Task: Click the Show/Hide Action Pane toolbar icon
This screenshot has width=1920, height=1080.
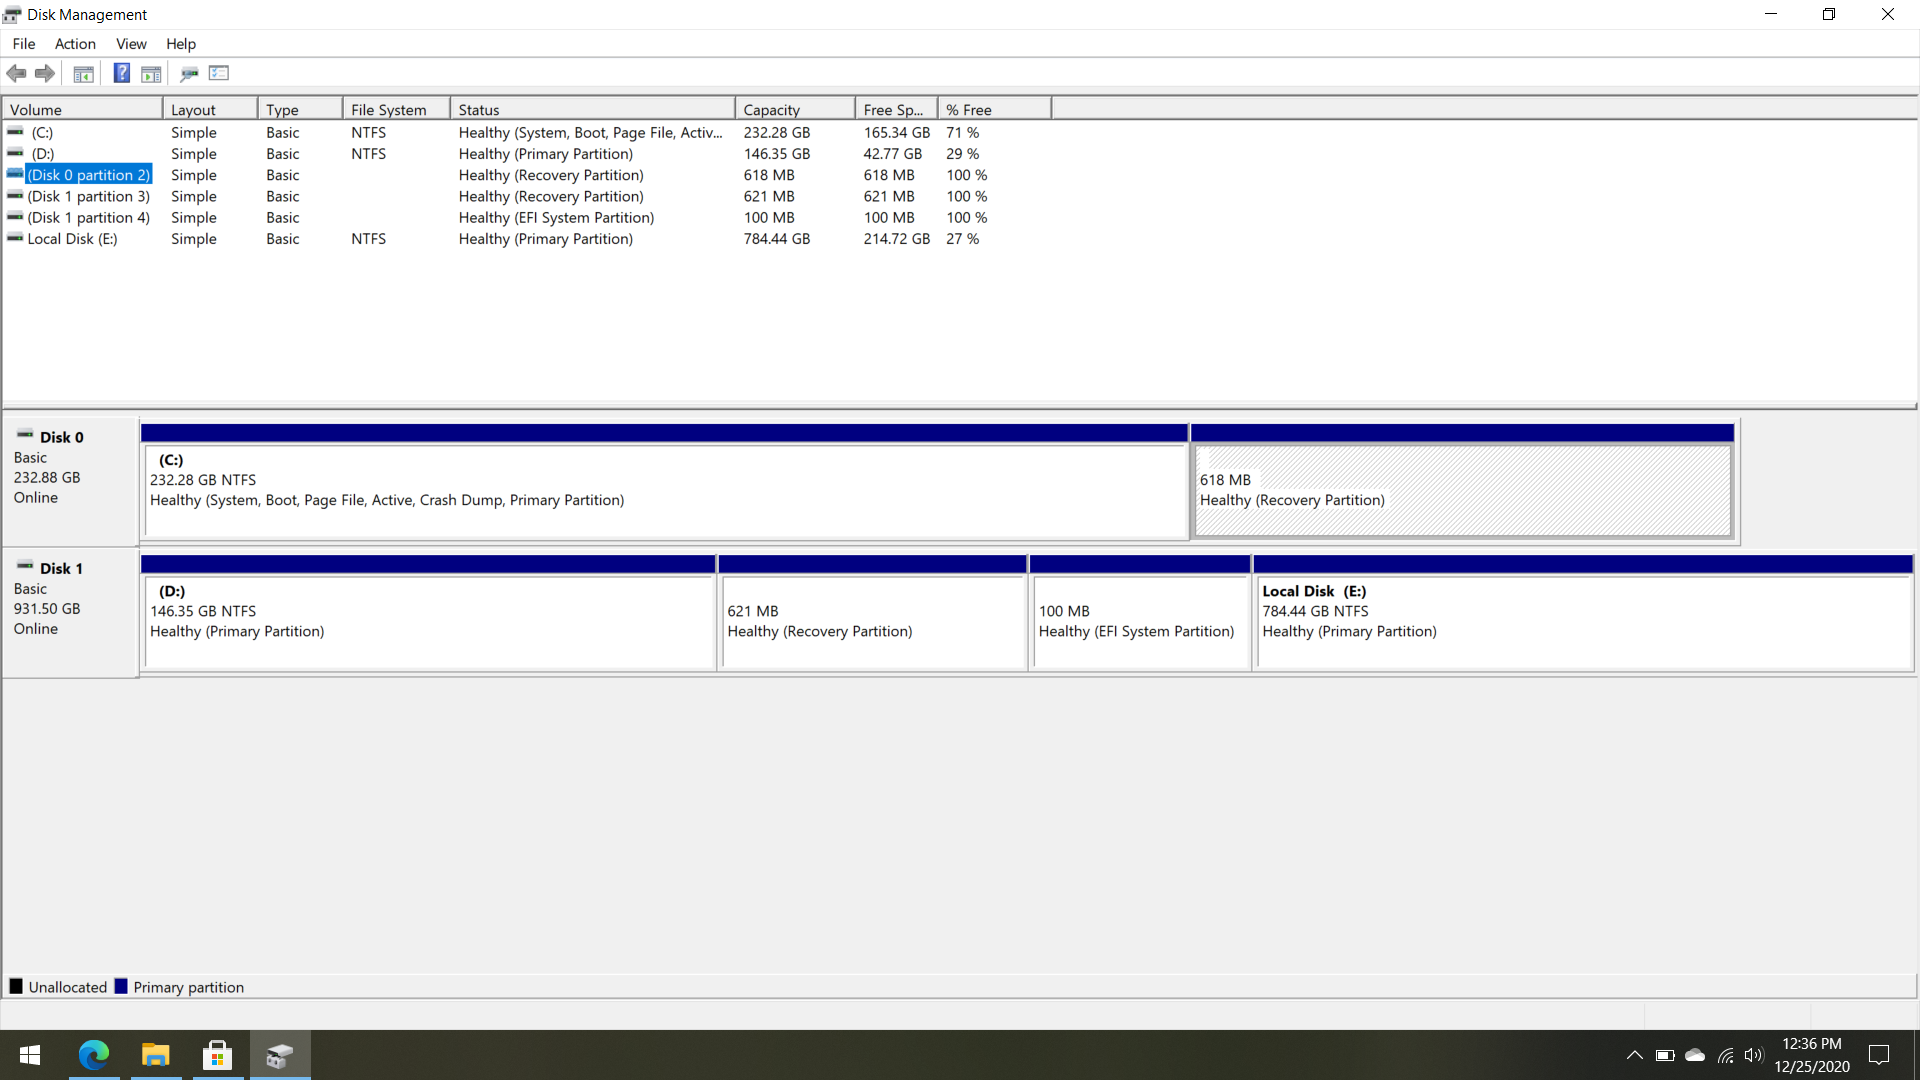Action: (x=151, y=72)
